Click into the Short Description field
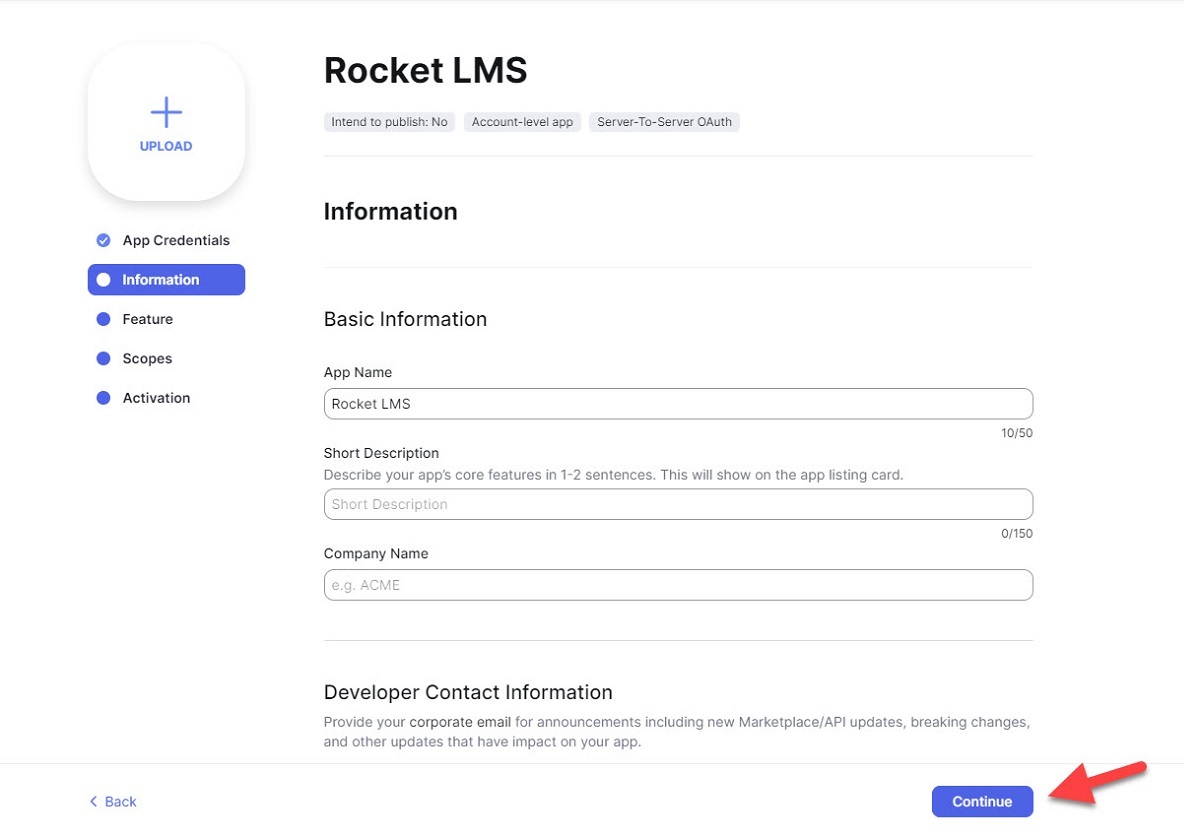Viewport: 1184px width, 837px height. [677, 504]
